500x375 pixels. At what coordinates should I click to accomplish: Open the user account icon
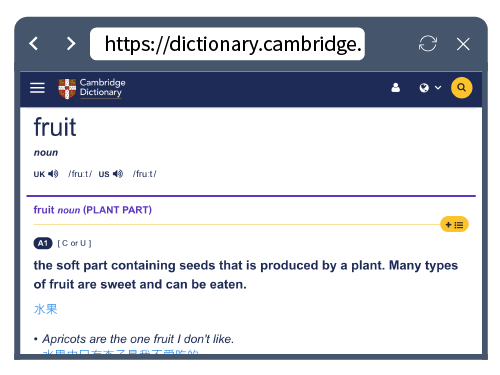click(x=396, y=88)
